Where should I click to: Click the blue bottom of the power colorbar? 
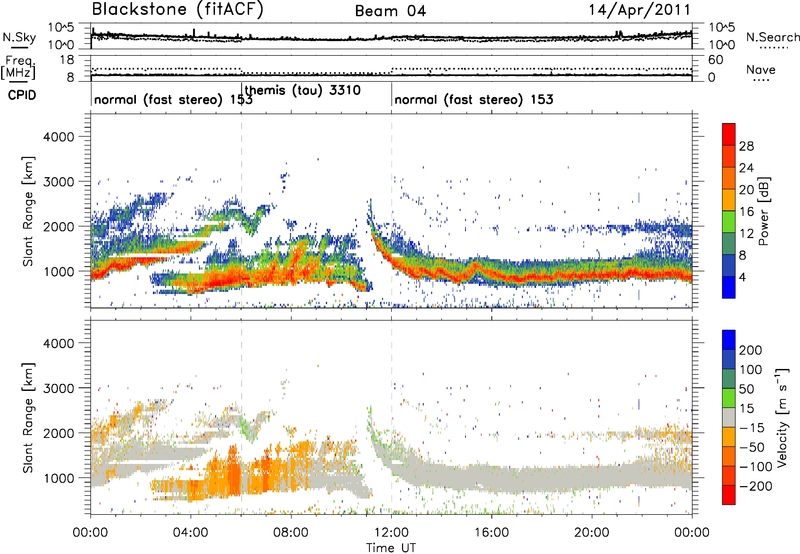729,287
